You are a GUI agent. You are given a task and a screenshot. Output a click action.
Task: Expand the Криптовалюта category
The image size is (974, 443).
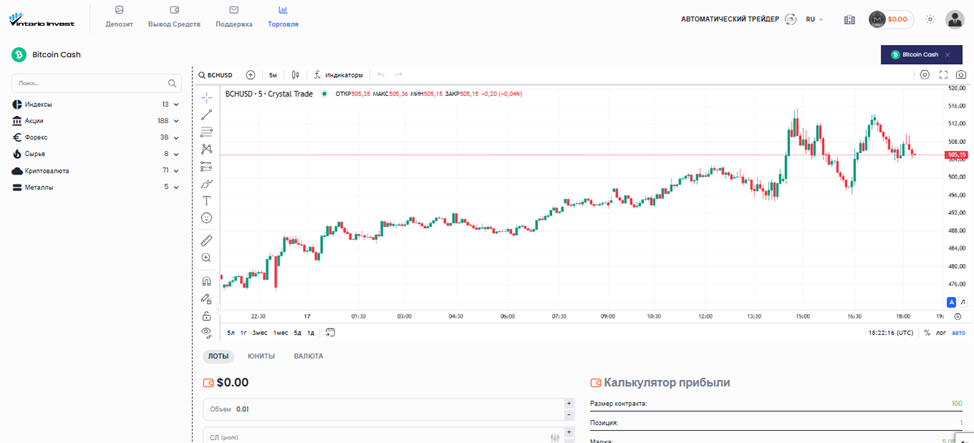[96, 170]
